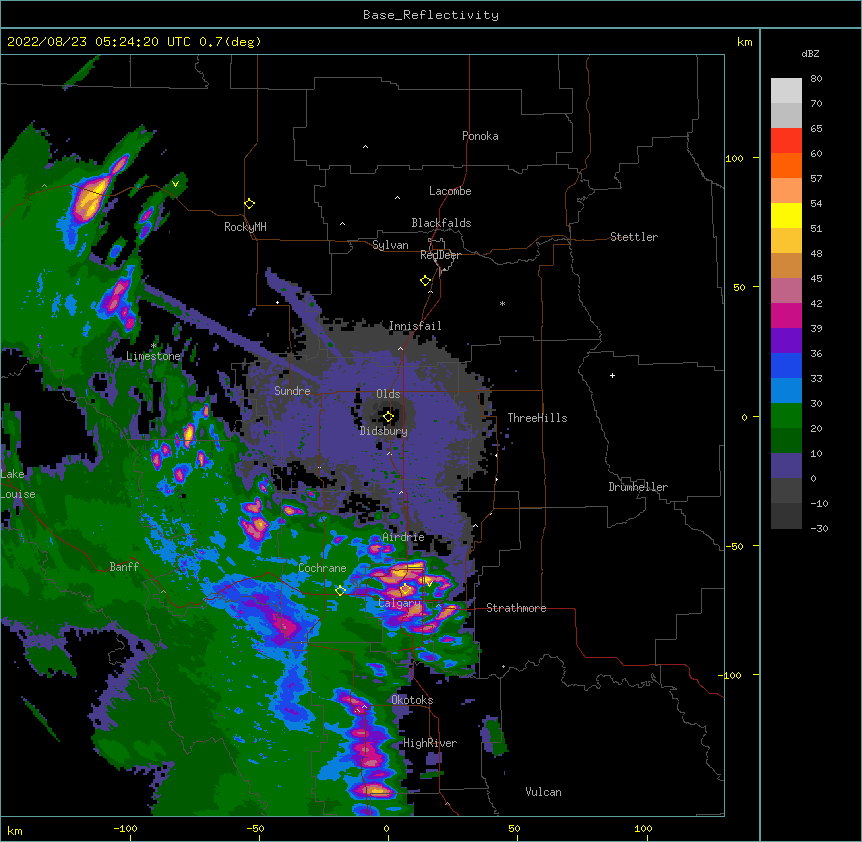Click the Didsbury town label
The height and width of the screenshot is (842, 862).
[x=384, y=431]
